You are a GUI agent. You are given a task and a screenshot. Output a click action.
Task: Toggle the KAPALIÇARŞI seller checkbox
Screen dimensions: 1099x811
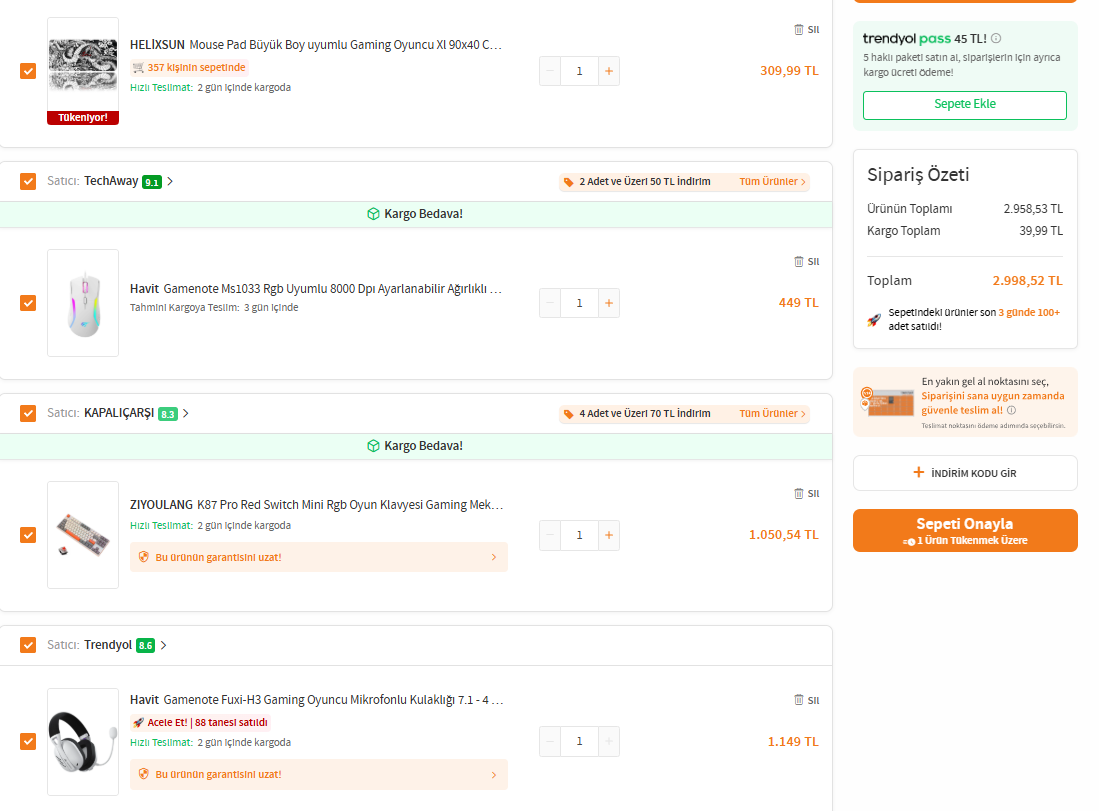(28, 414)
